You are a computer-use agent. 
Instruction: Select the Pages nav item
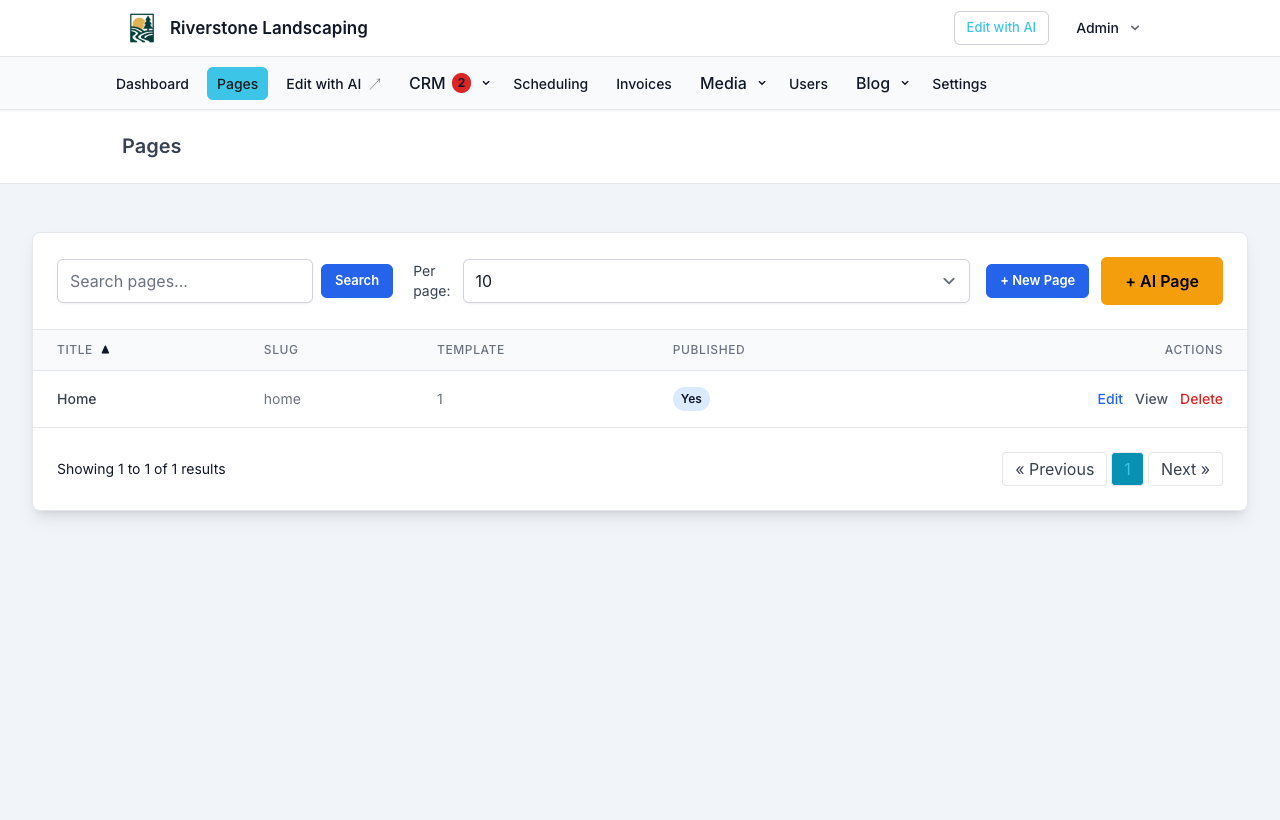[x=237, y=84]
